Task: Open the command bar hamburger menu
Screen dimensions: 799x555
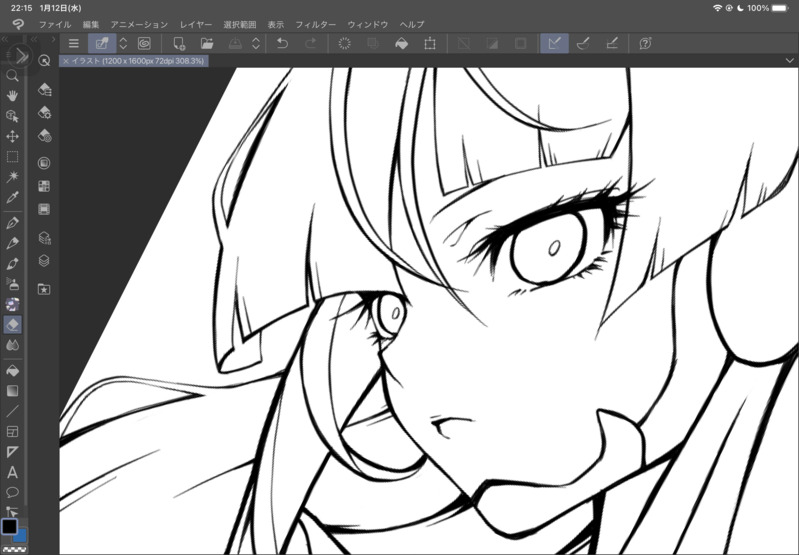Action: 74,43
